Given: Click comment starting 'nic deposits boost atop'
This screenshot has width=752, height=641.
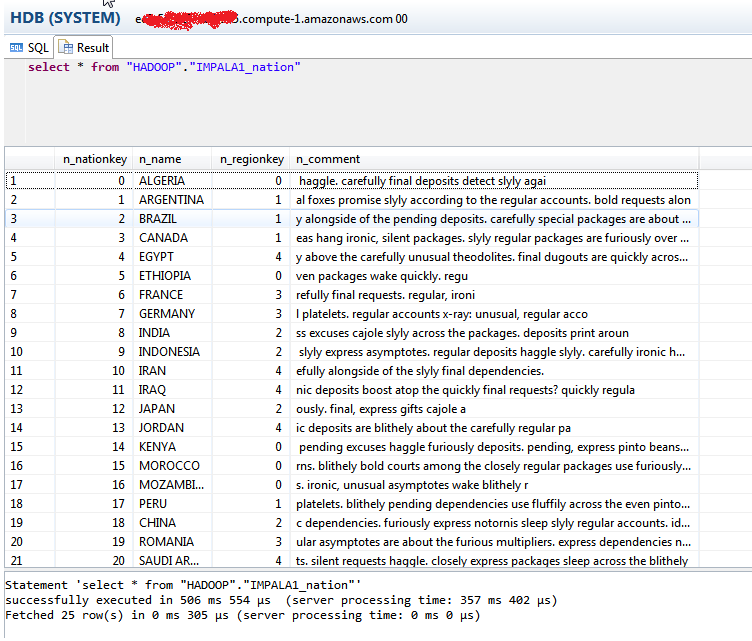Looking at the screenshot, I should [x=465, y=390].
